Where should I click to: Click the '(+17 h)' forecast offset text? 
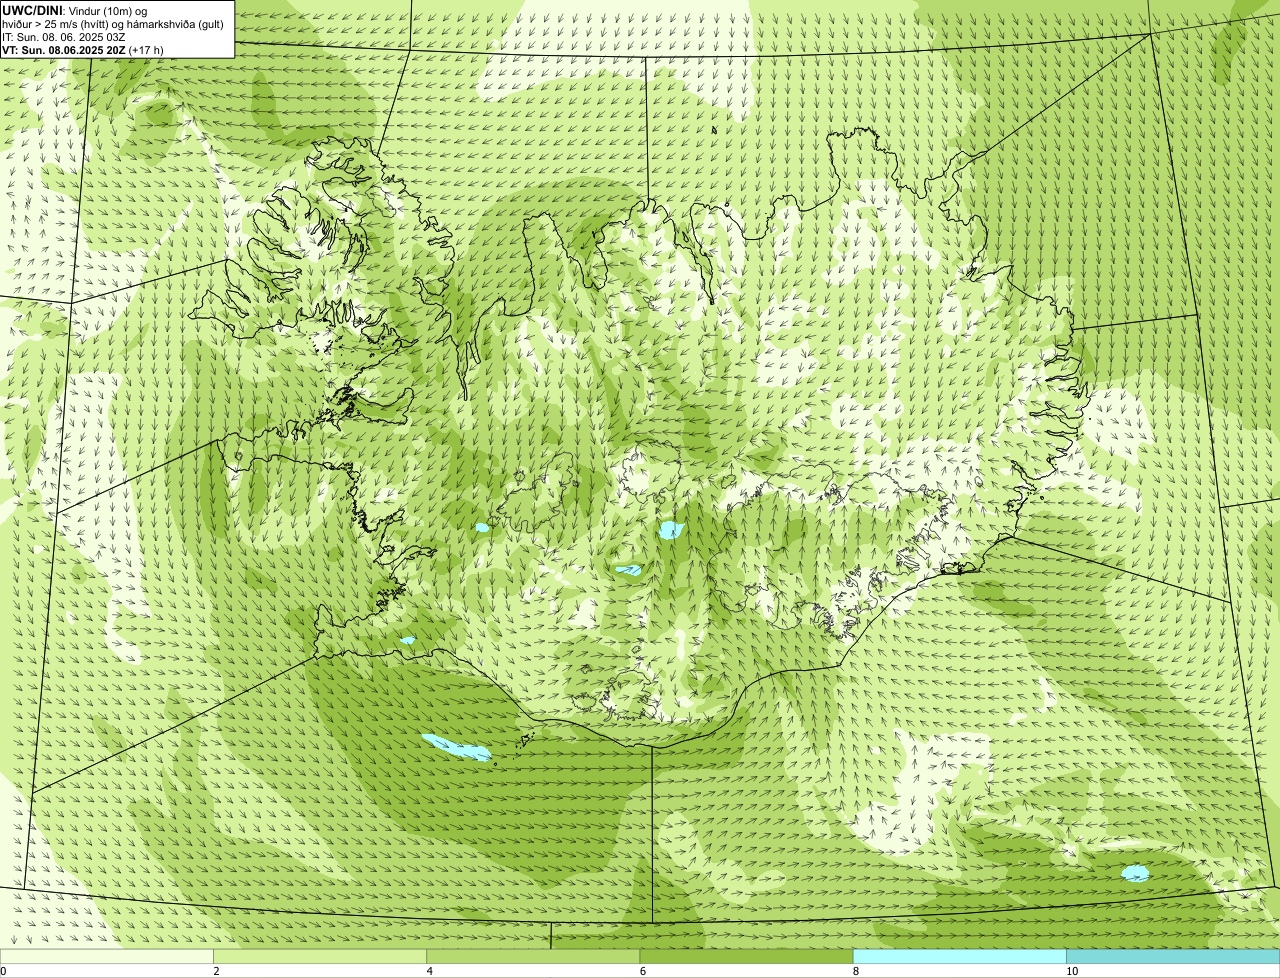pos(146,50)
